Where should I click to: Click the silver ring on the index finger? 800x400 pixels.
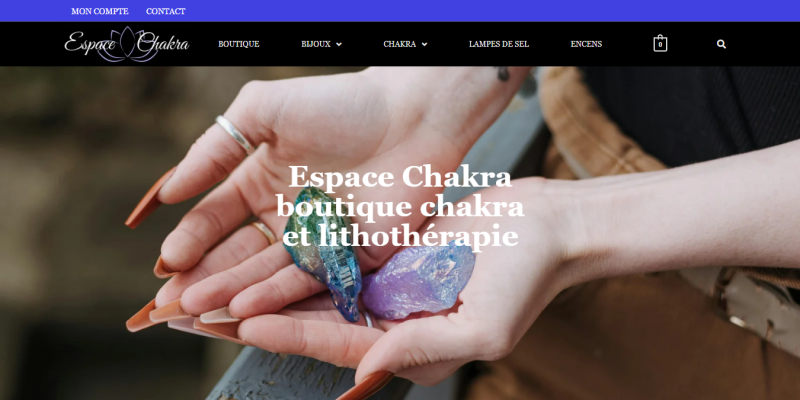pyautogui.click(x=235, y=134)
